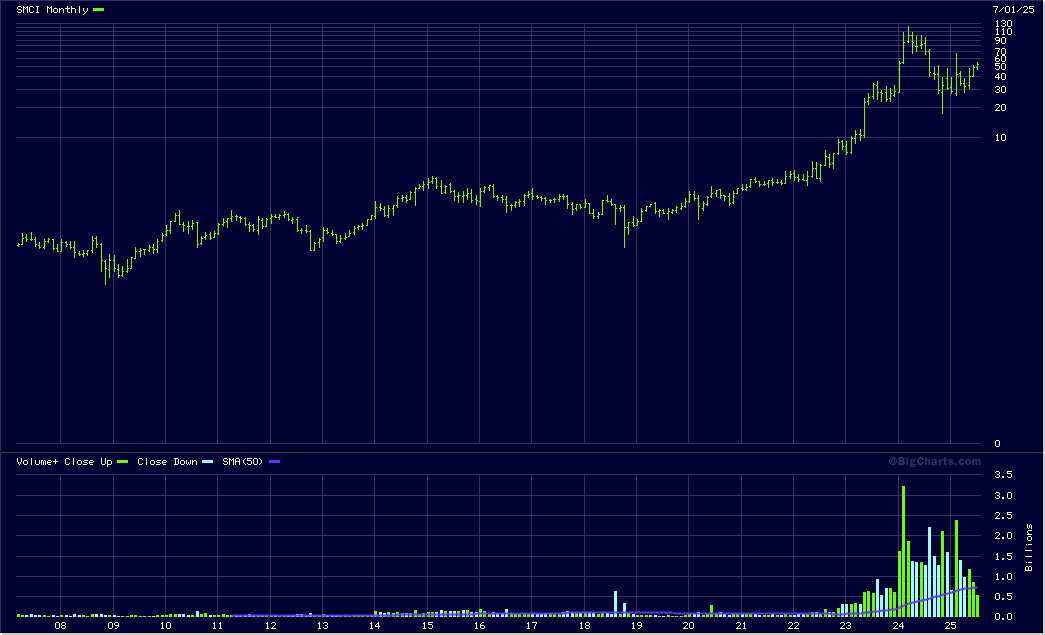
Task: Click the 11 year label on the time axis
Action: 217,626
